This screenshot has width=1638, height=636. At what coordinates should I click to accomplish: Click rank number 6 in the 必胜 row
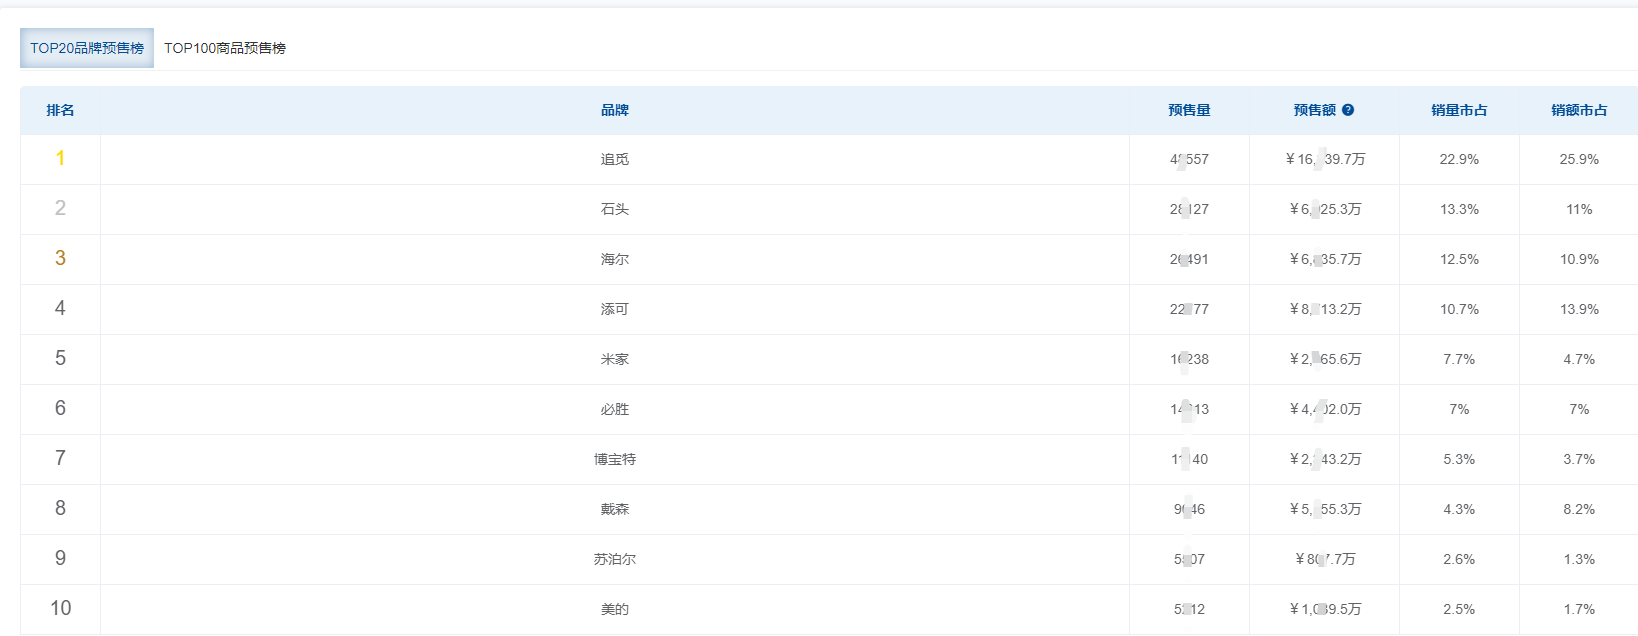pos(60,408)
